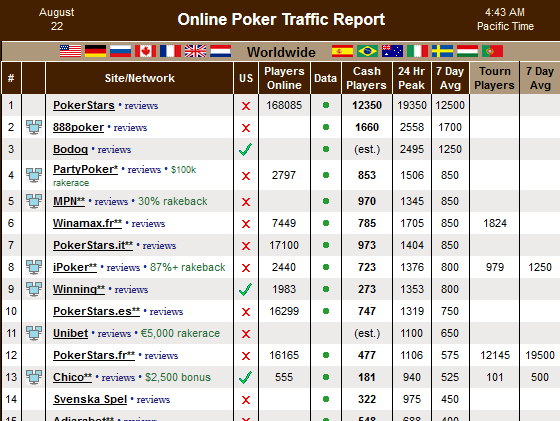Click network icon in Unibet row
560x421 pixels.
[x=34, y=333]
